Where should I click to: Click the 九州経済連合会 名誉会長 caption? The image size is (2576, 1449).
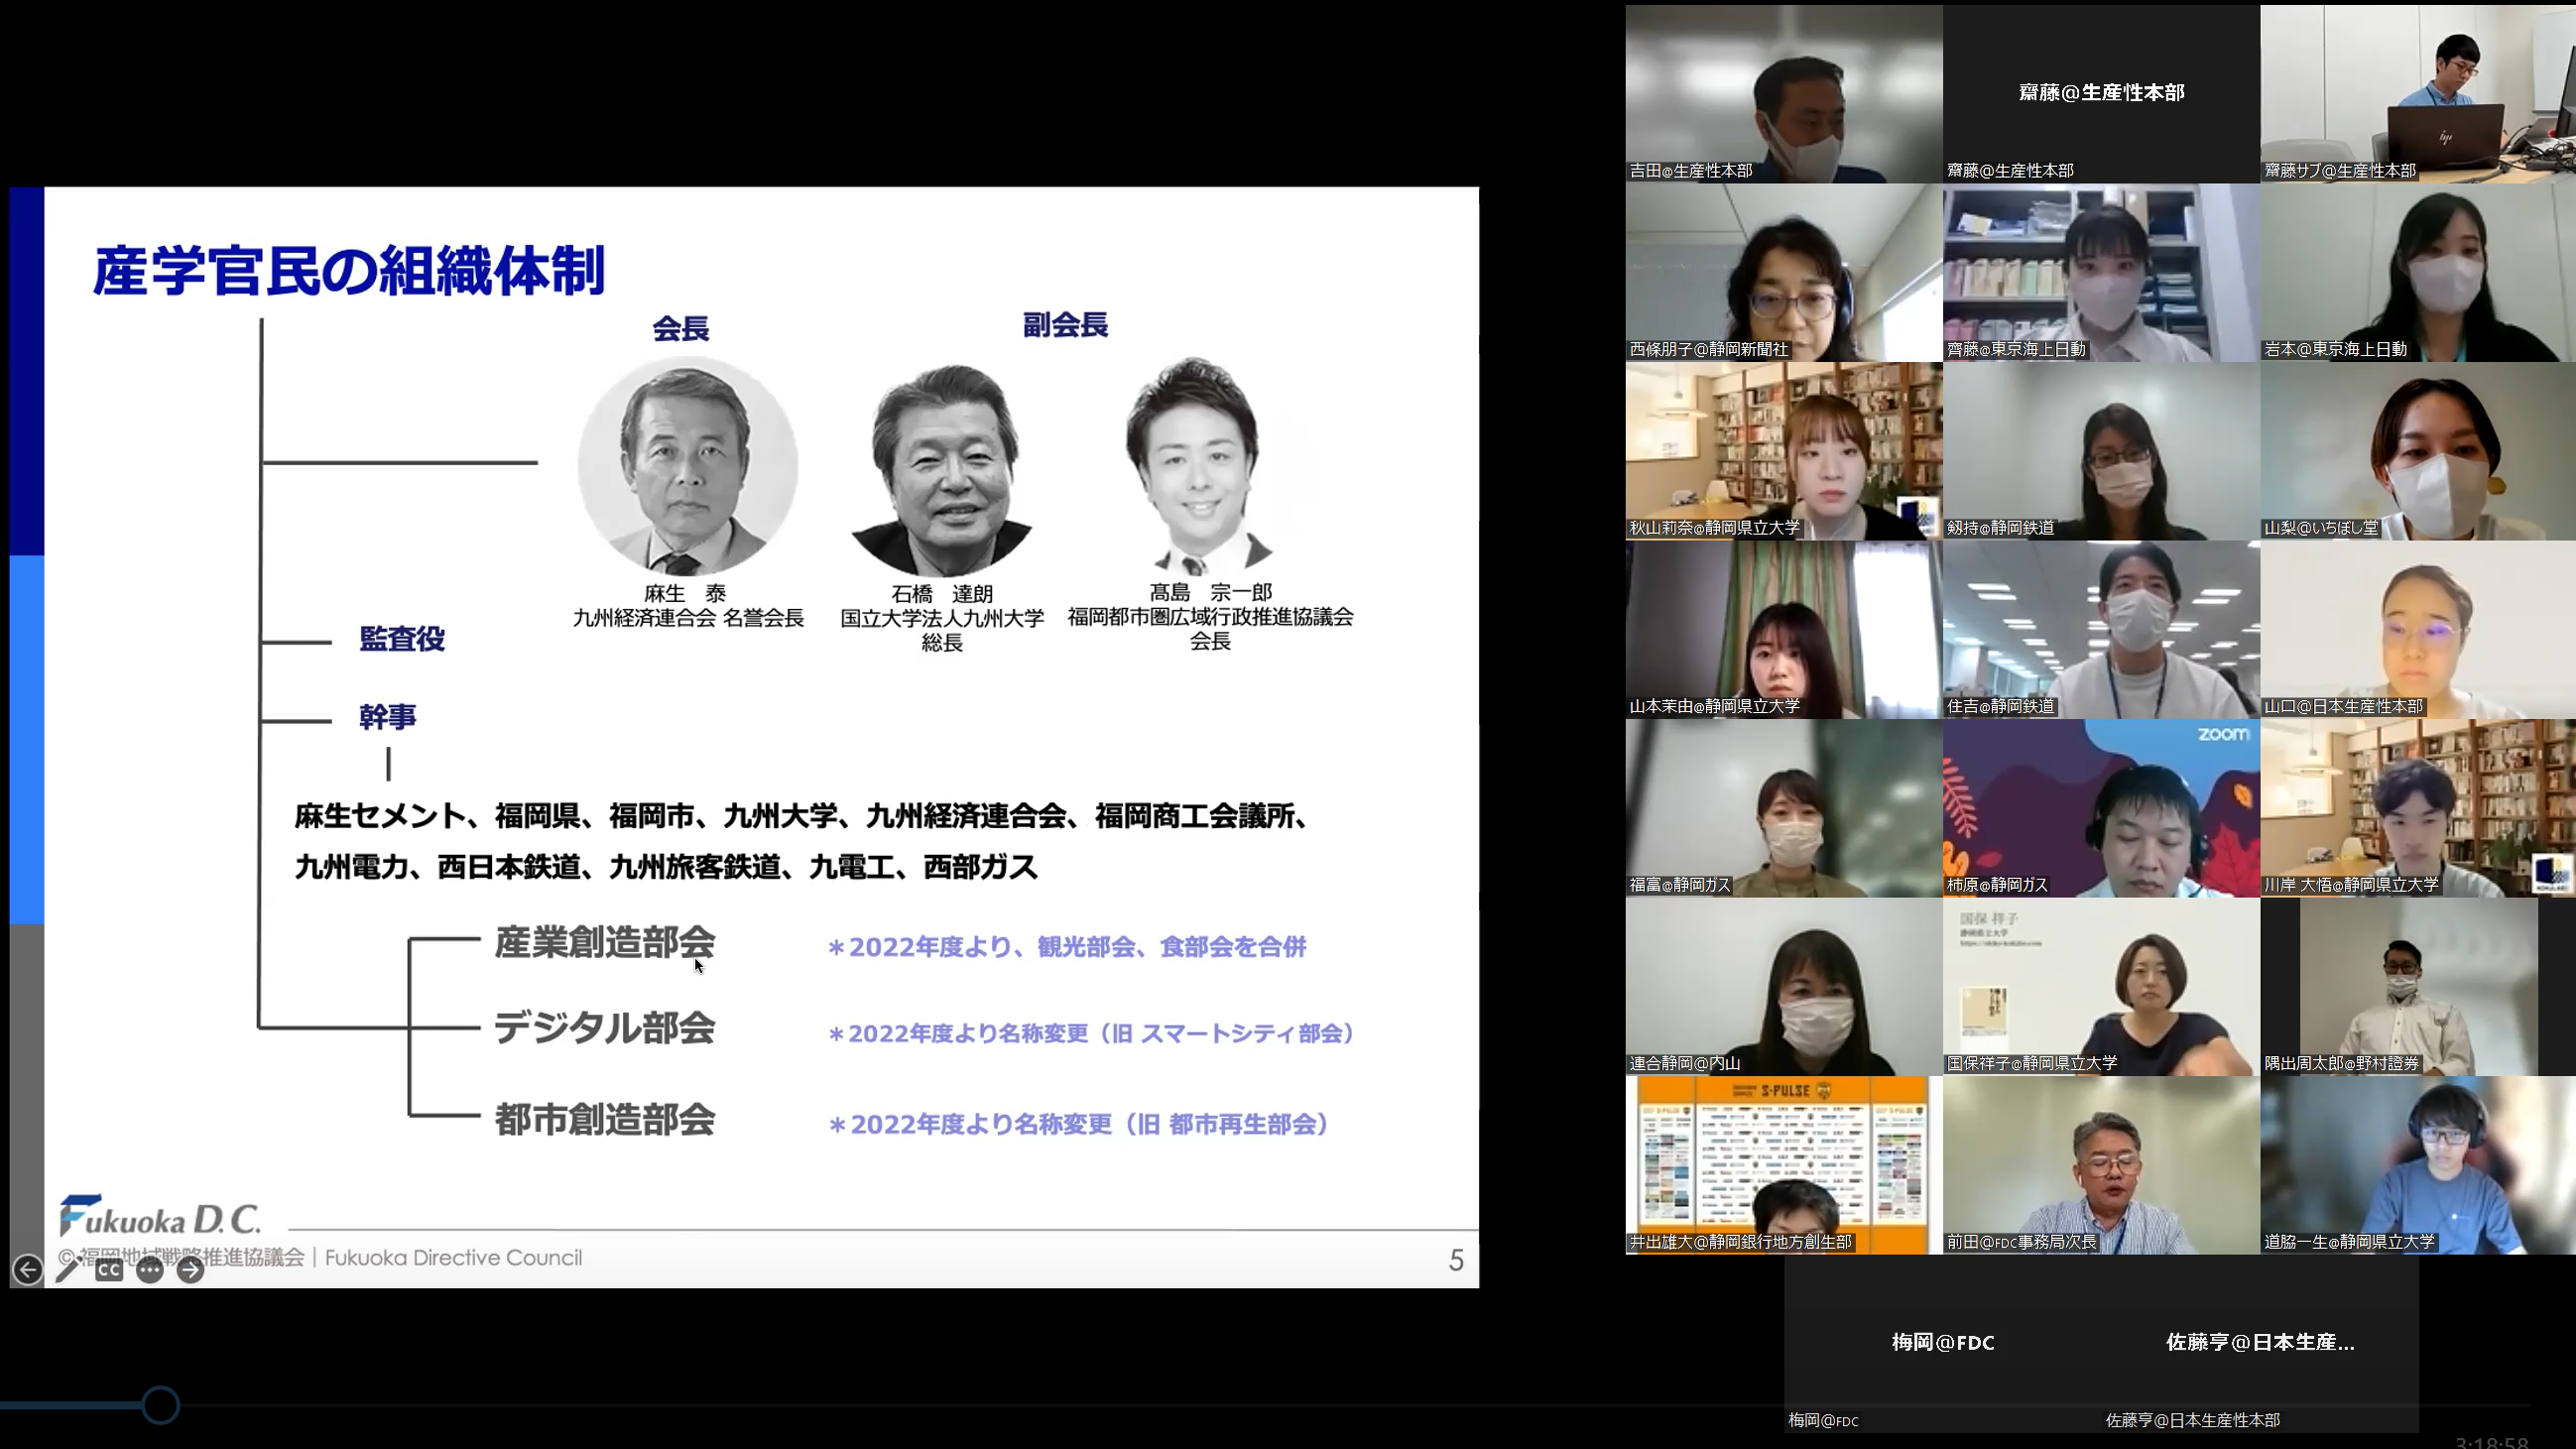tap(688, 619)
